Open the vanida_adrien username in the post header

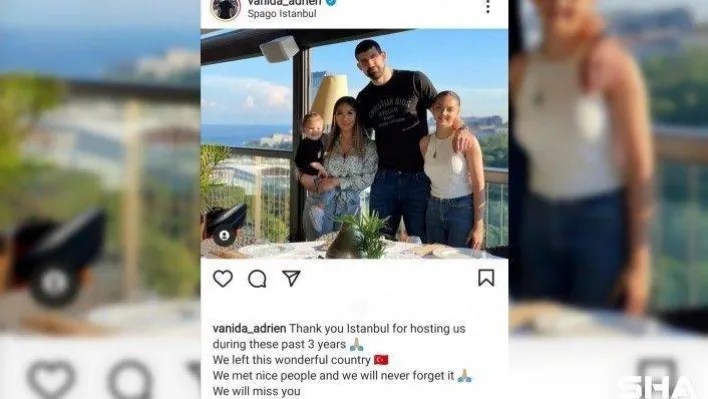tap(284, 2)
